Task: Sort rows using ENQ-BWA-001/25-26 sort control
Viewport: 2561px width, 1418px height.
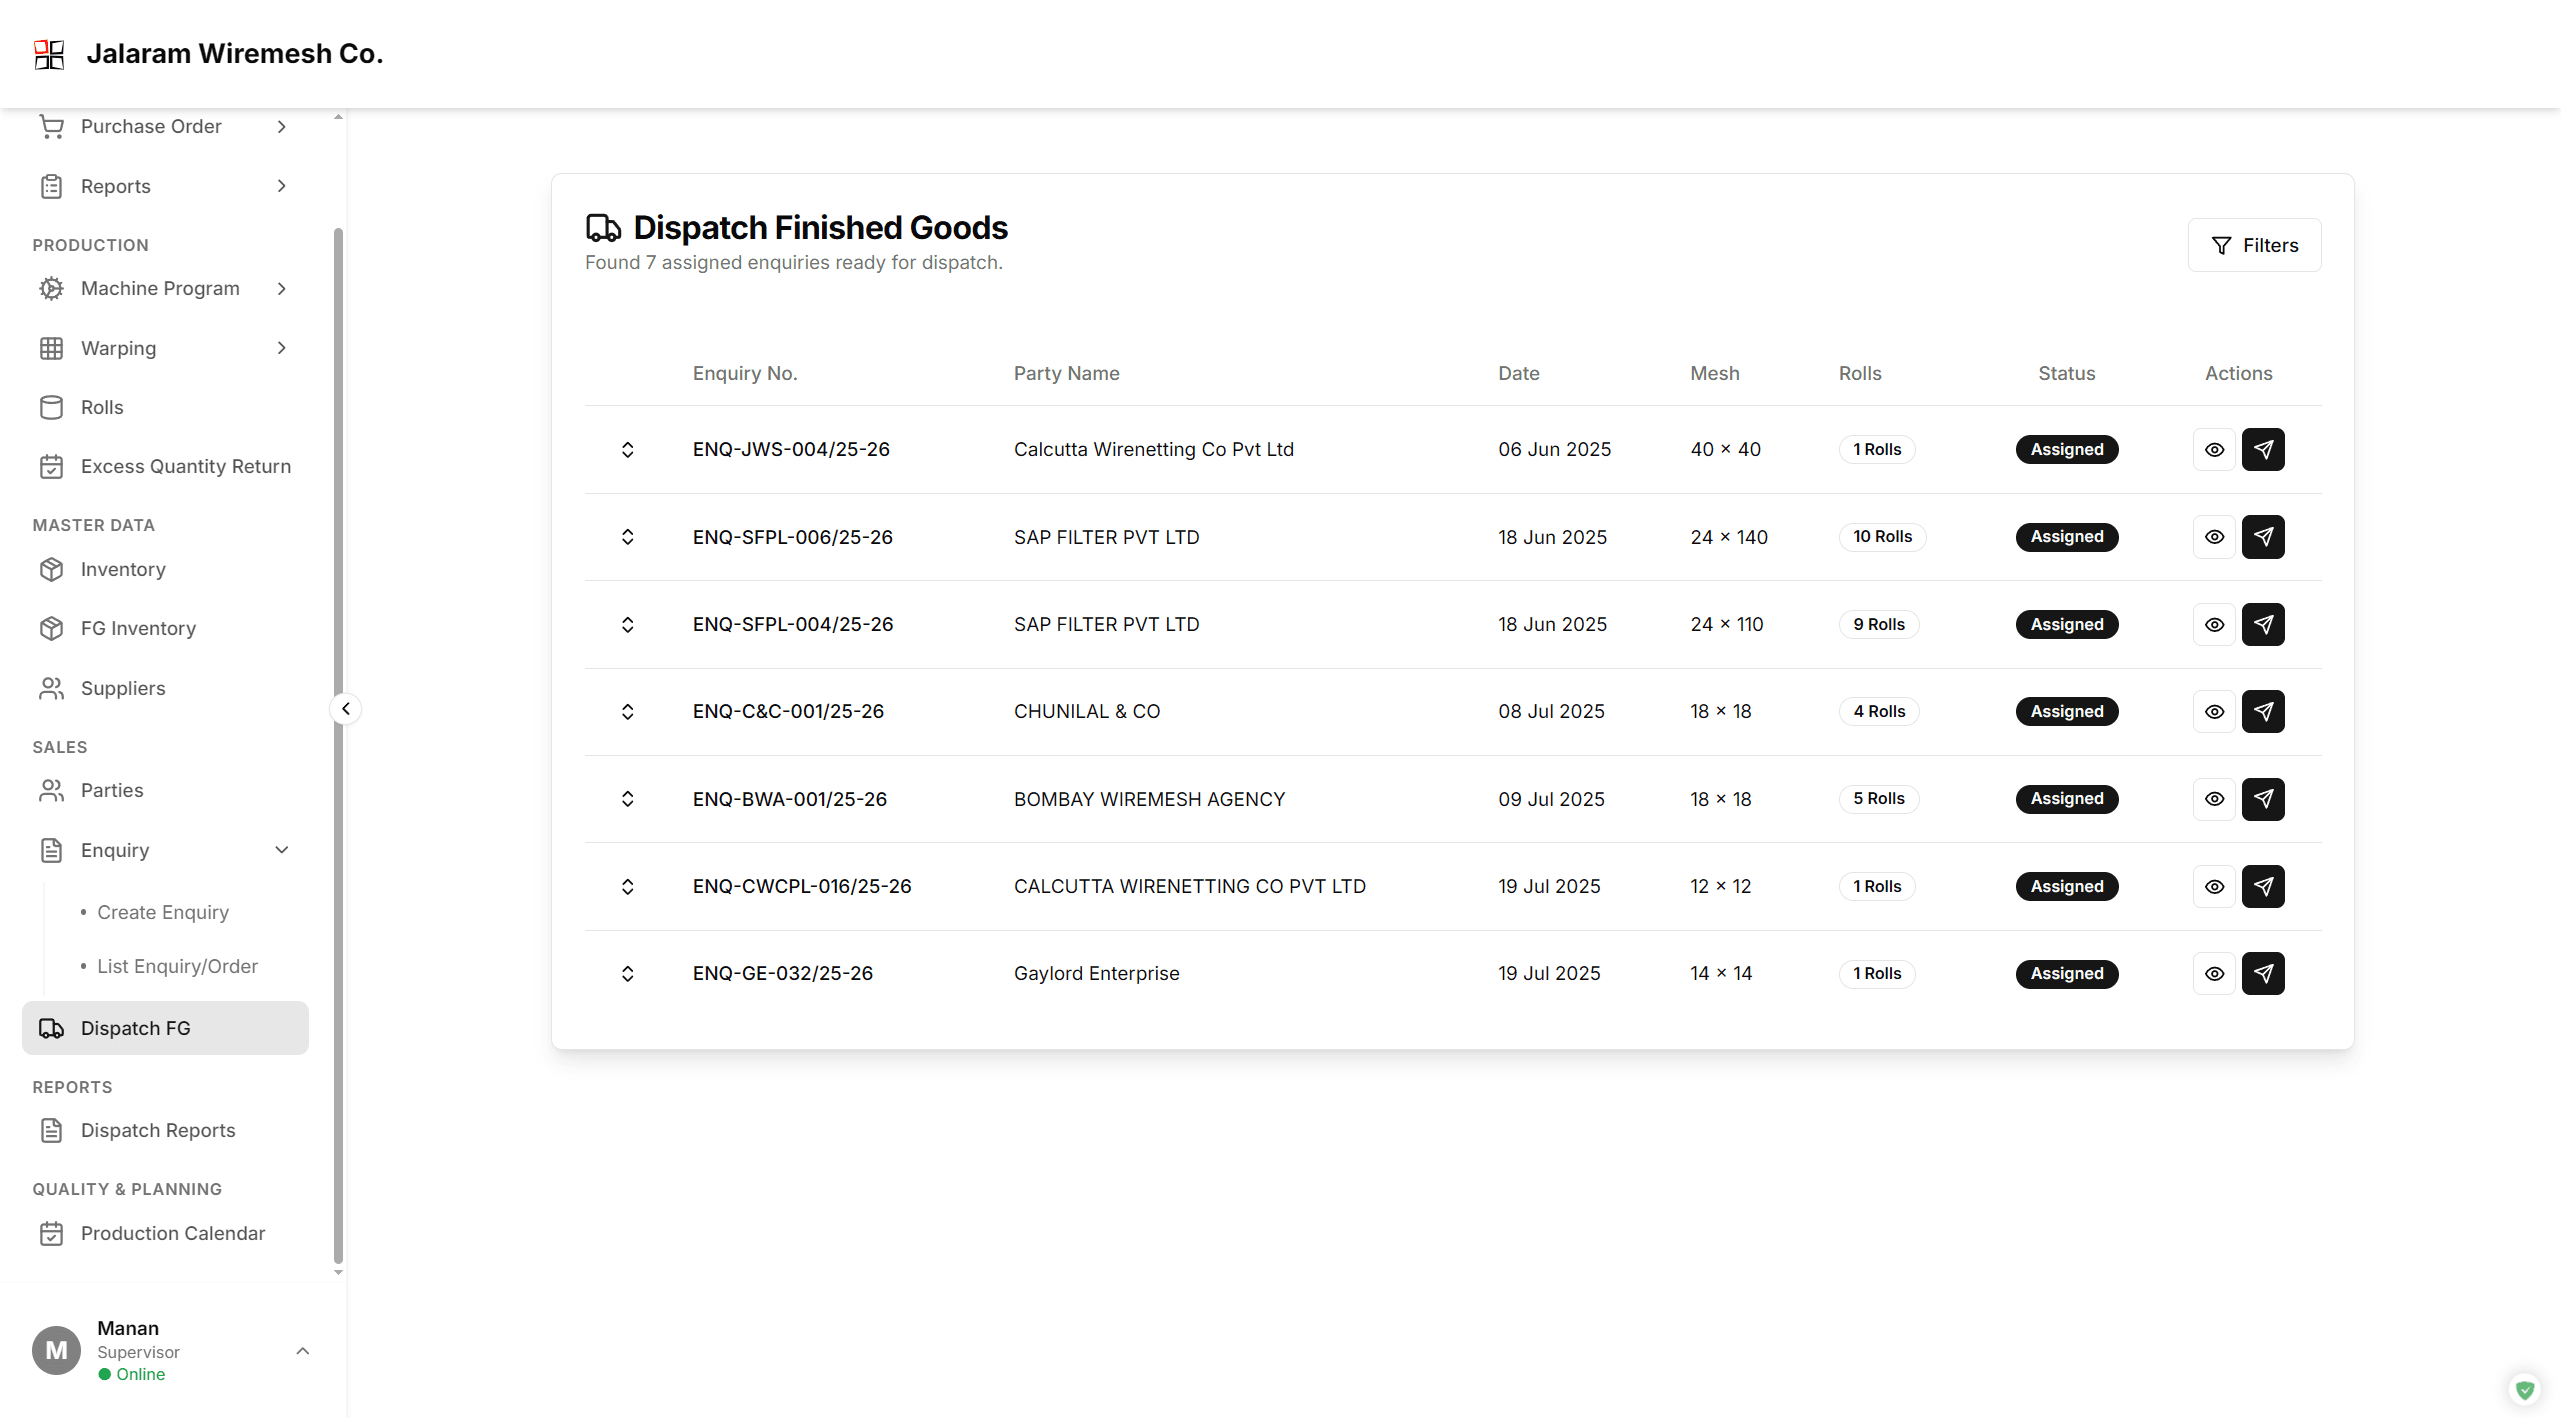Action: tap(628, 798)
